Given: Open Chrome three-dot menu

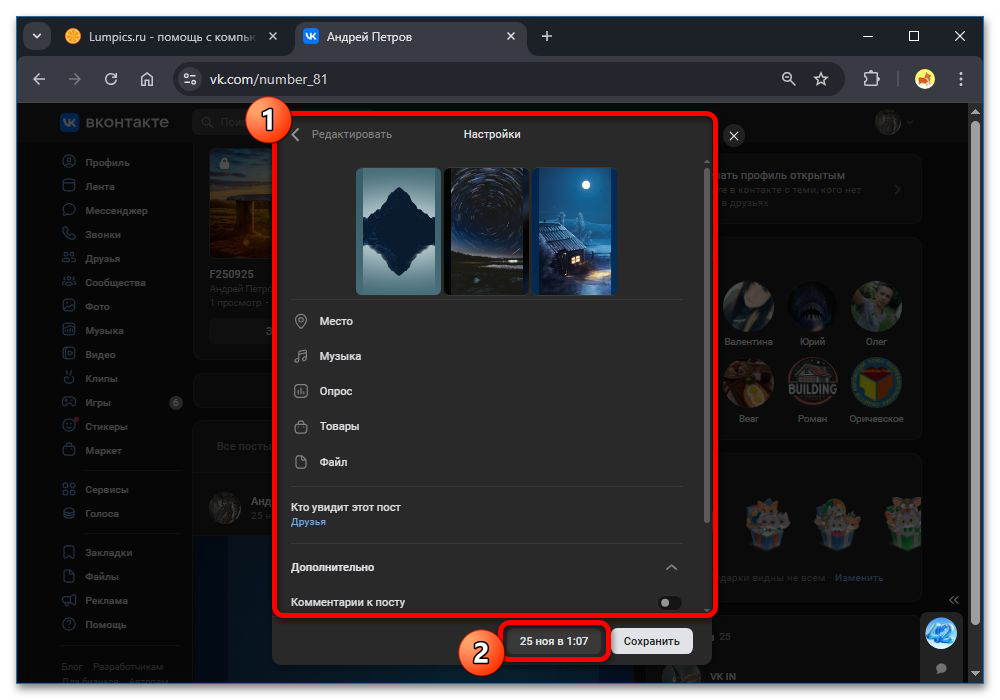Looking at the screenshot, I should pyautogui.click(x=960, y=79).
